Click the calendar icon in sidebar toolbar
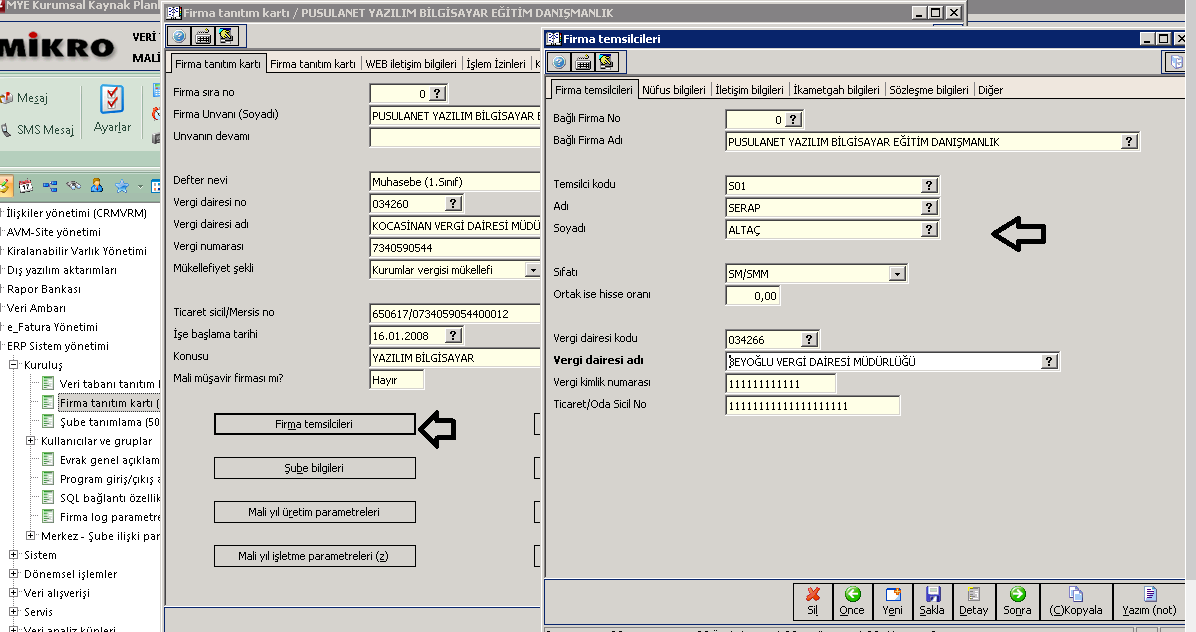 pos(26,186)
